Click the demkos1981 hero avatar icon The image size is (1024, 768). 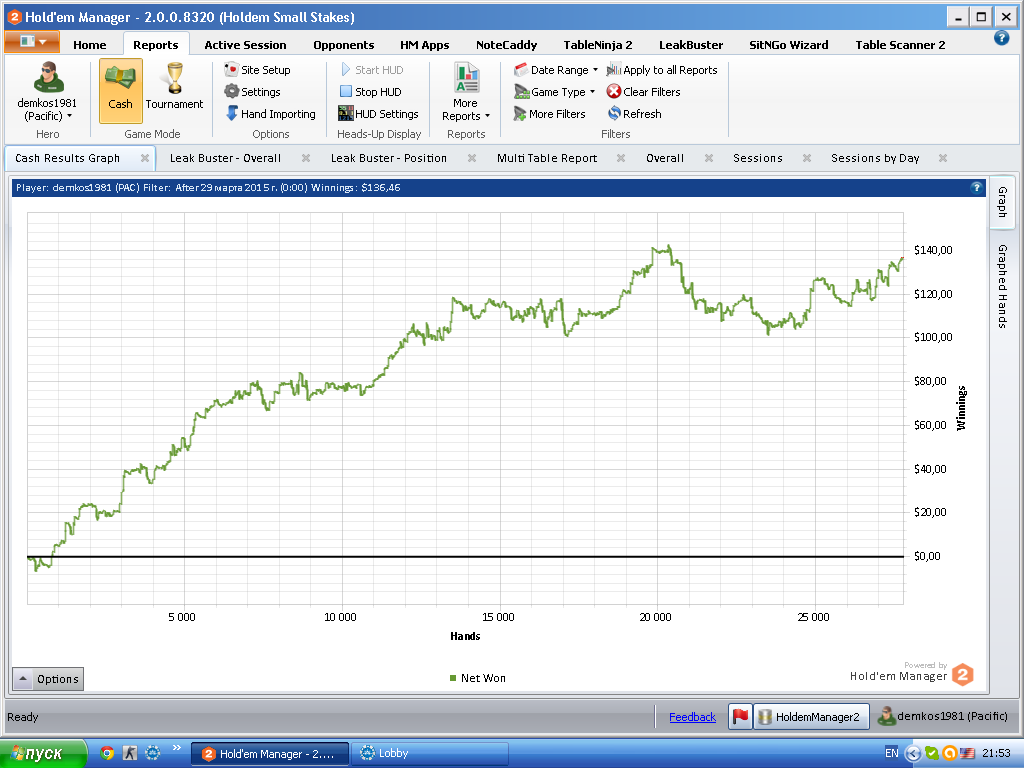[48, 78]
